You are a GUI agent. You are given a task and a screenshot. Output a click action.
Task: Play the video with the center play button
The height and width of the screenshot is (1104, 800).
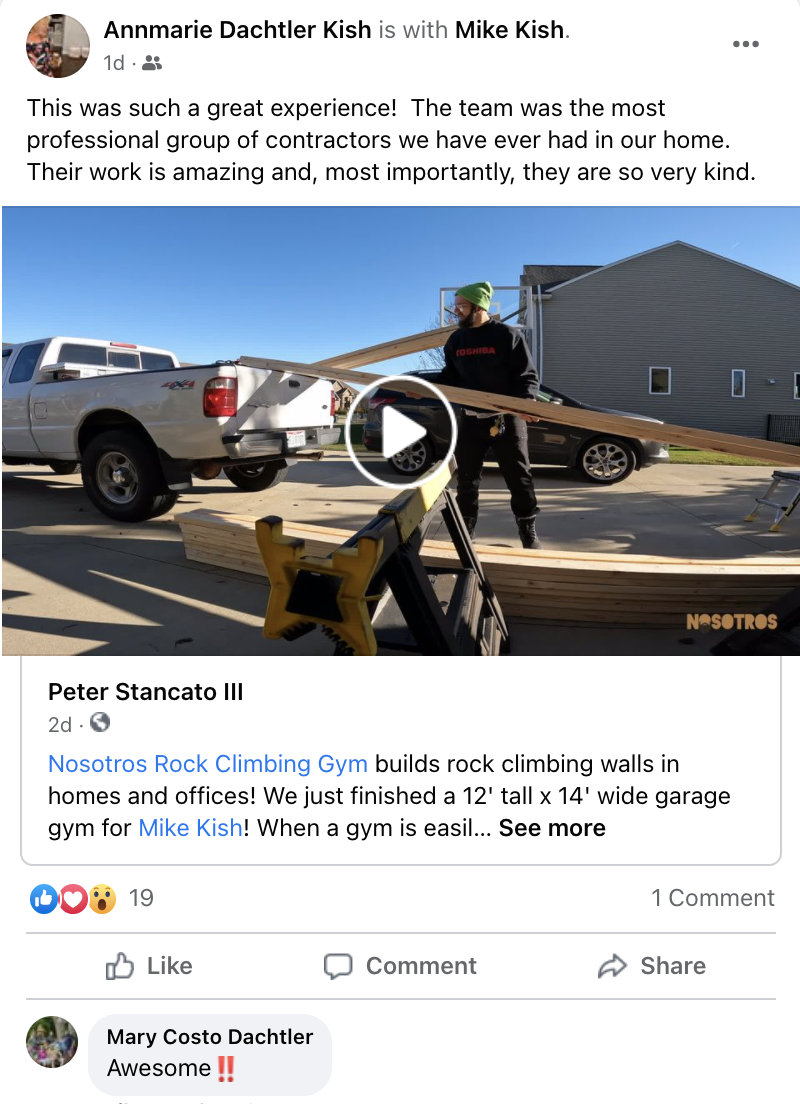click(401, 432)
